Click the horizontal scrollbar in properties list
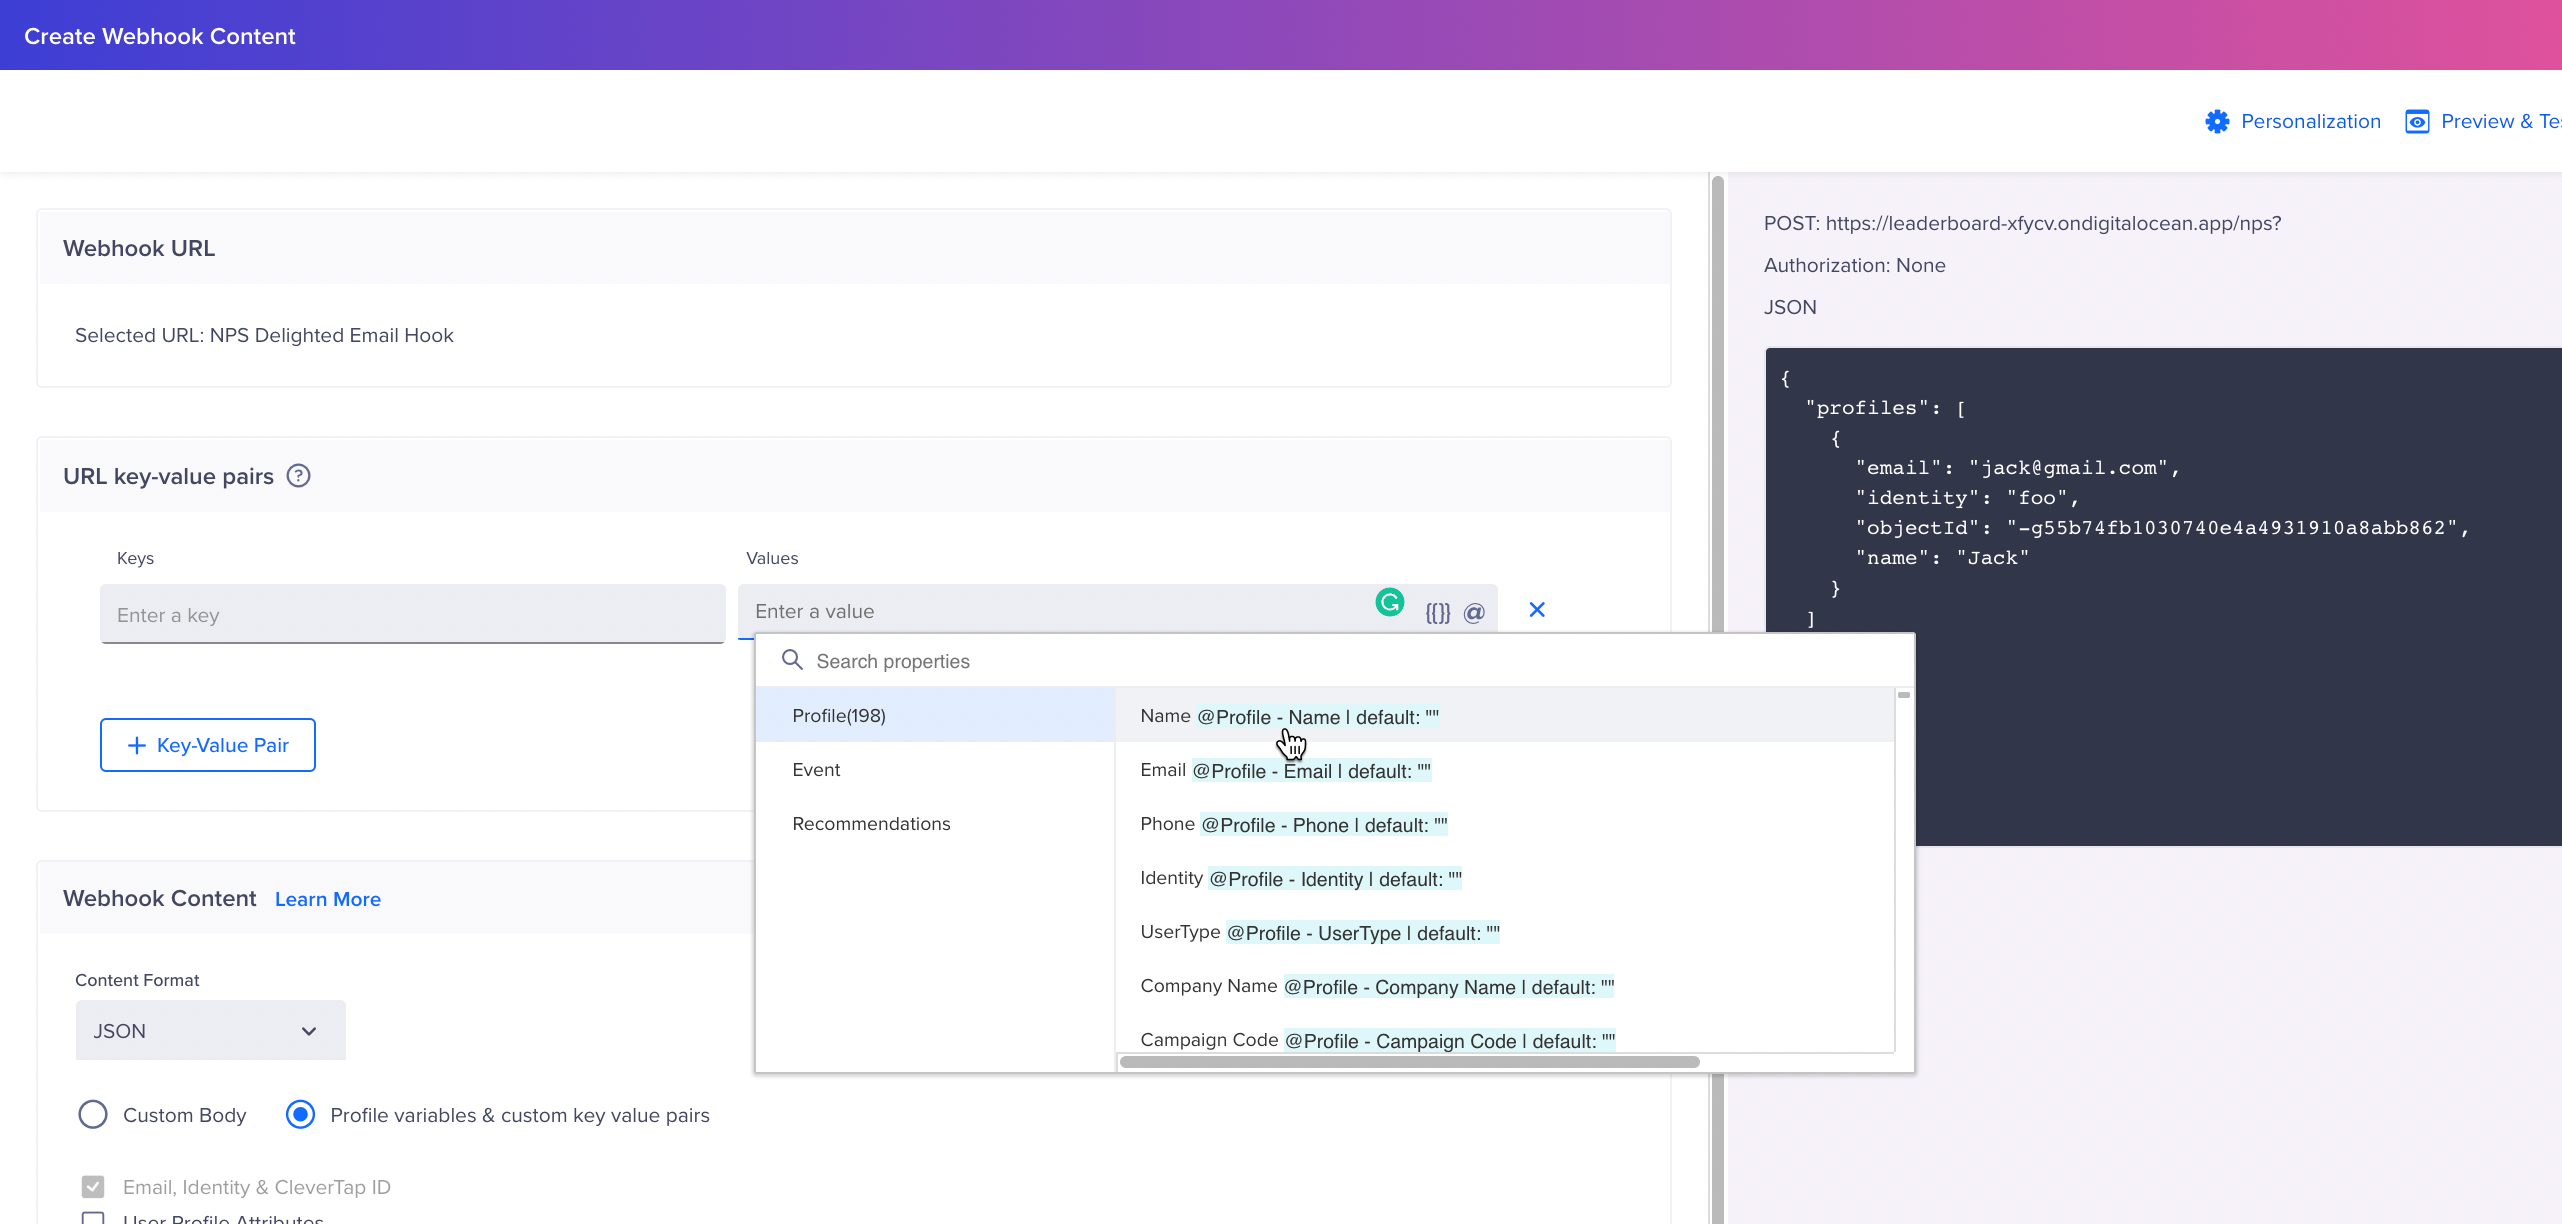 (1408, 1062)
